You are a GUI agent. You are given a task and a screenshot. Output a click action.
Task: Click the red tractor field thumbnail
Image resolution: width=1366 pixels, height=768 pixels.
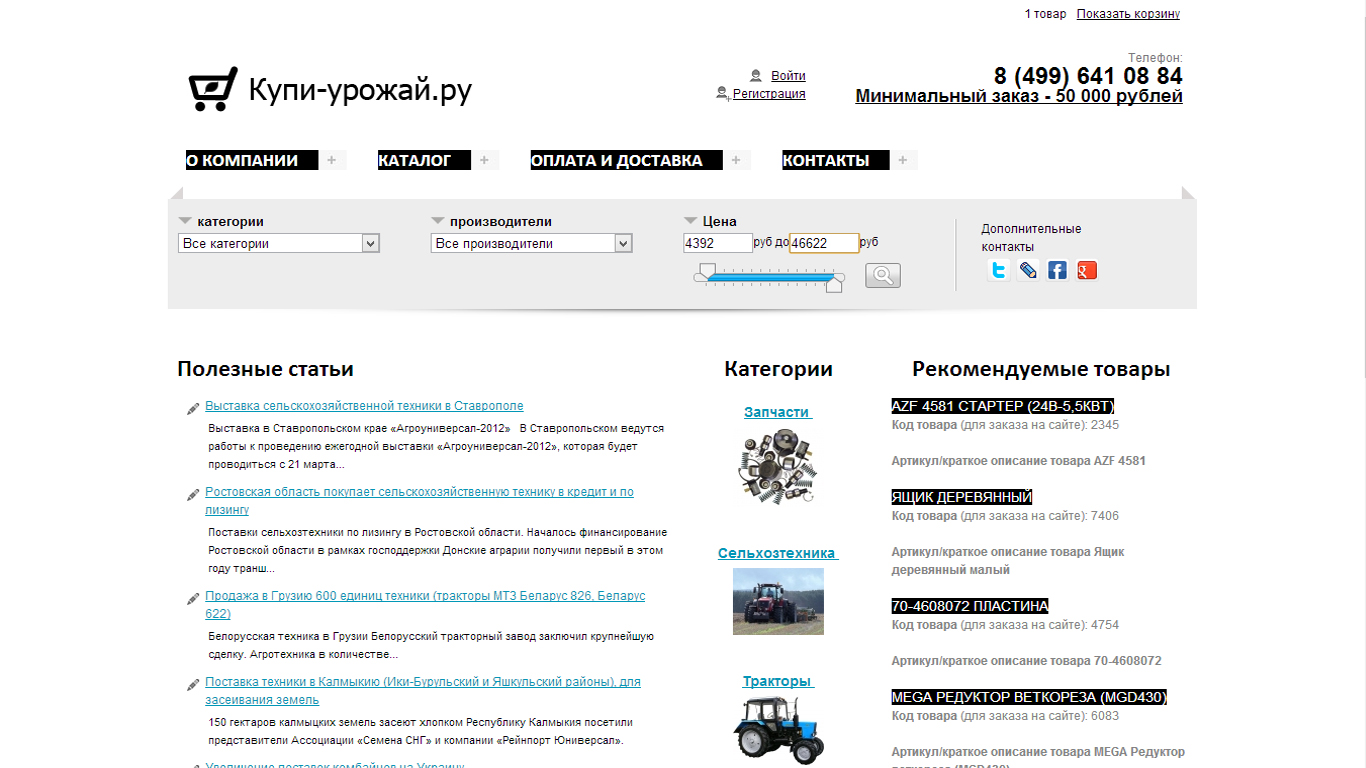coord(778,601)
